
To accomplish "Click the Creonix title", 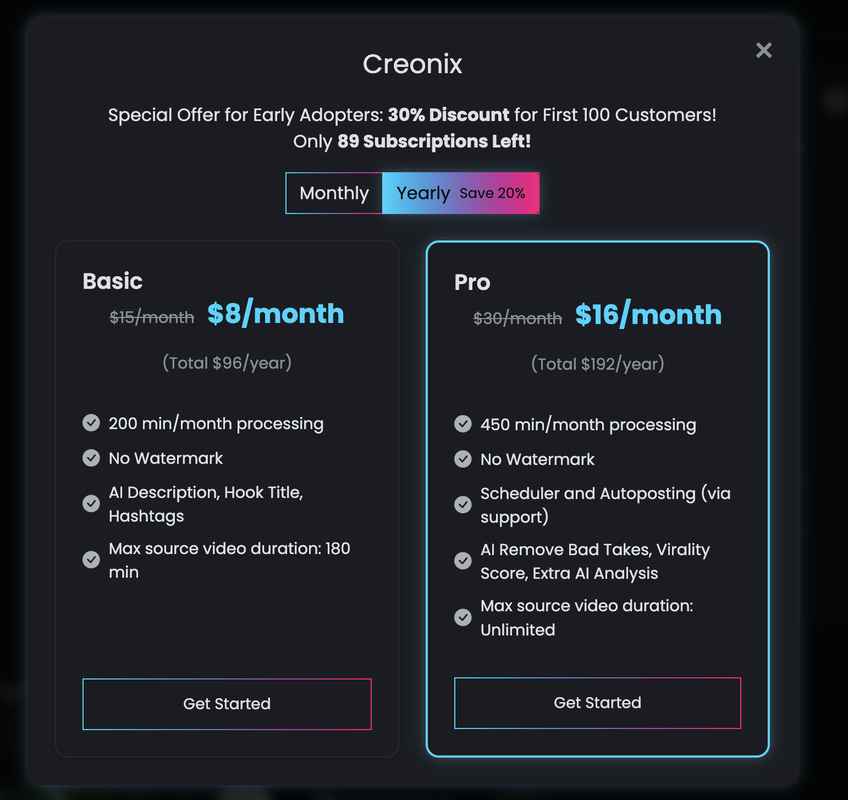I will (412, 64).
